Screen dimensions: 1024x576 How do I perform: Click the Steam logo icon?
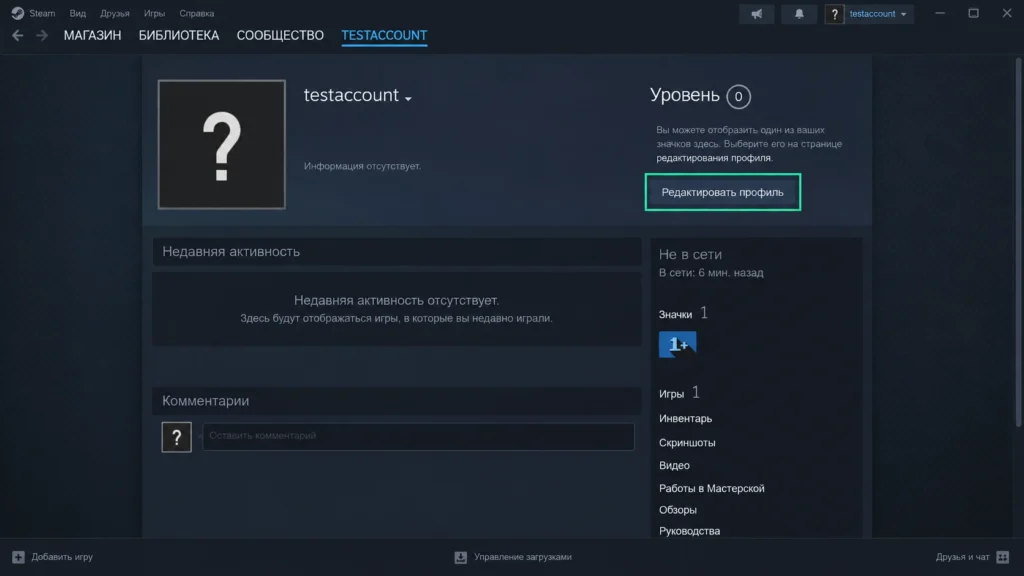[18, 13]
